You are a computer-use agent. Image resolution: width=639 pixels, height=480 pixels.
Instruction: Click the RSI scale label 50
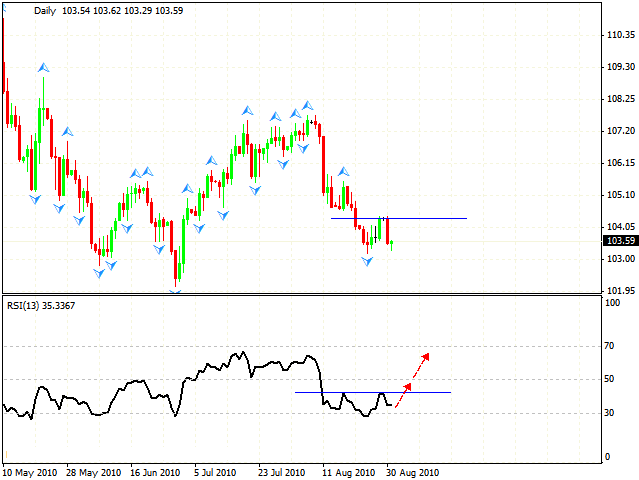coord(609,379)
